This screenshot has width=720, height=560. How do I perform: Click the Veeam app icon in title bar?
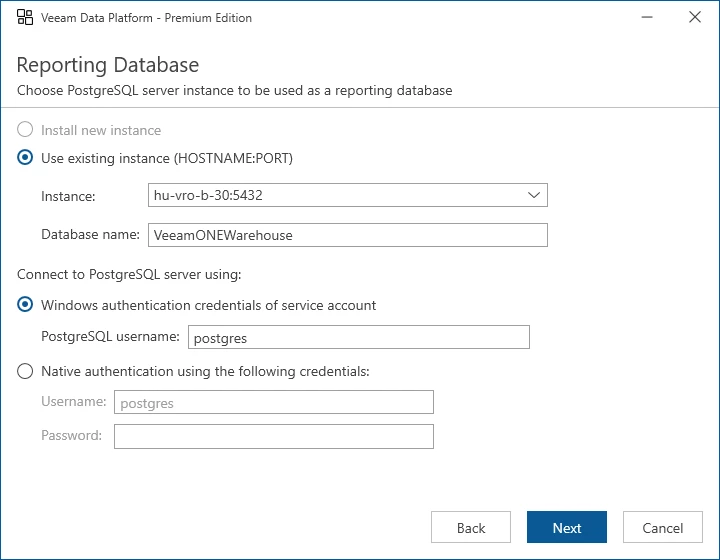[x=25, y=18]
